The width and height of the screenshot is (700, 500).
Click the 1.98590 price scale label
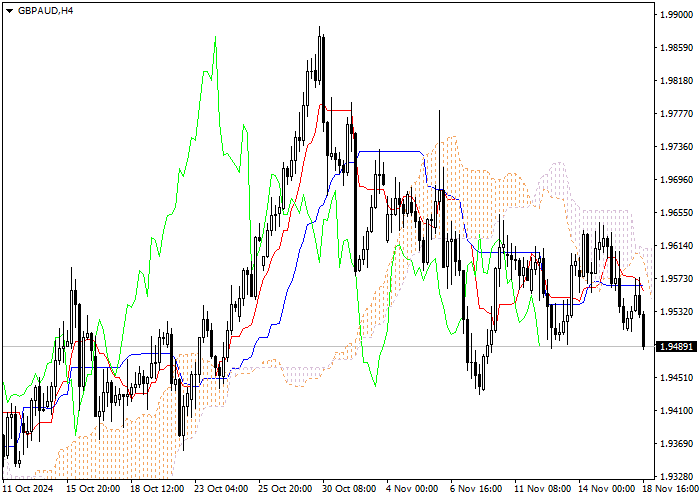click(x=677, y=48)
